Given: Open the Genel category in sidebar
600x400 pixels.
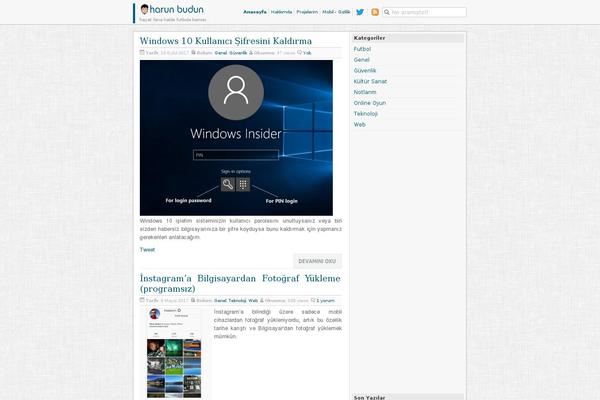Looking at the screenshot, I should (361, 60).
